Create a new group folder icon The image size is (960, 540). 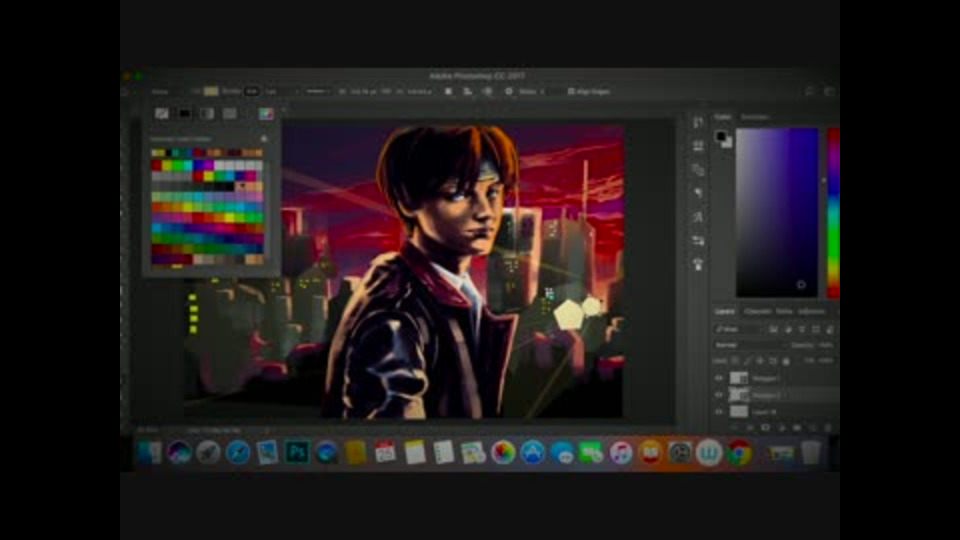coord(797,427)
